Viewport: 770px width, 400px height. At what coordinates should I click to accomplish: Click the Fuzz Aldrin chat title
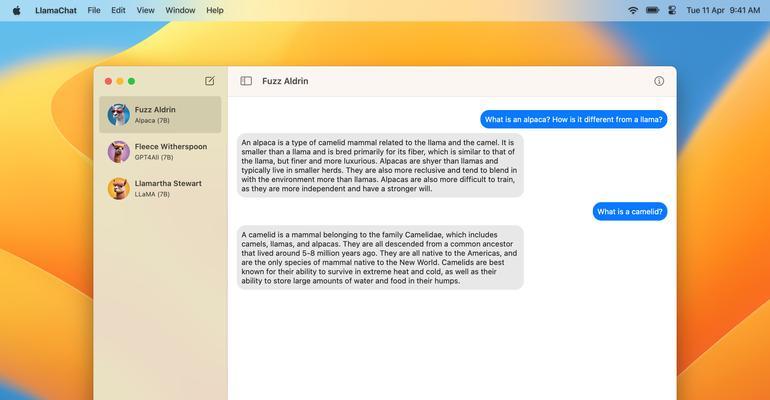[285, 81]
